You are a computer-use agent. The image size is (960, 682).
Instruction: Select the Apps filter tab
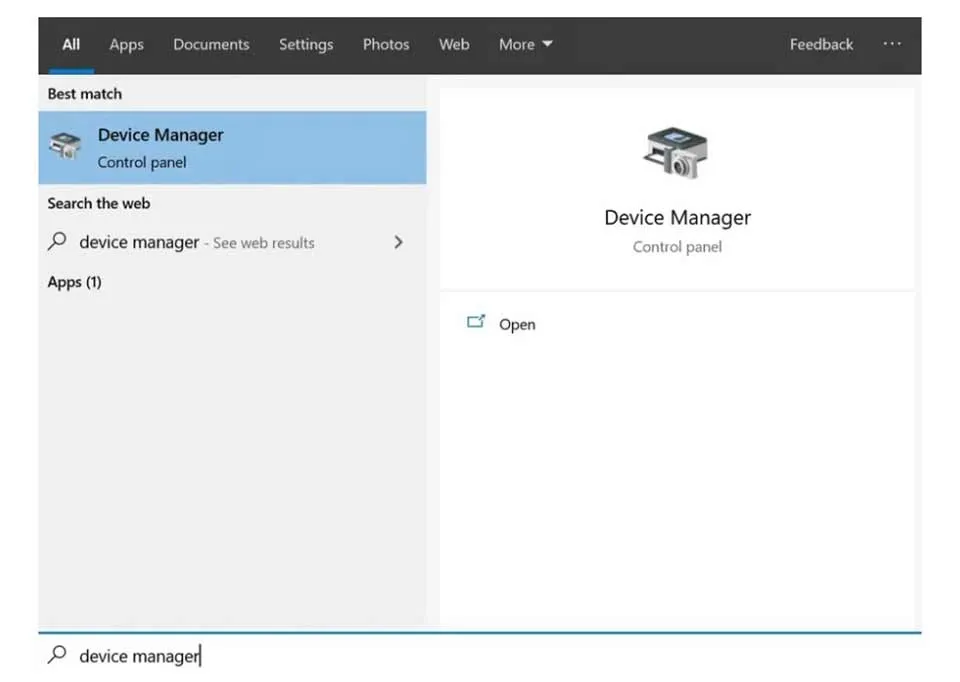click(x=126, y=44)
